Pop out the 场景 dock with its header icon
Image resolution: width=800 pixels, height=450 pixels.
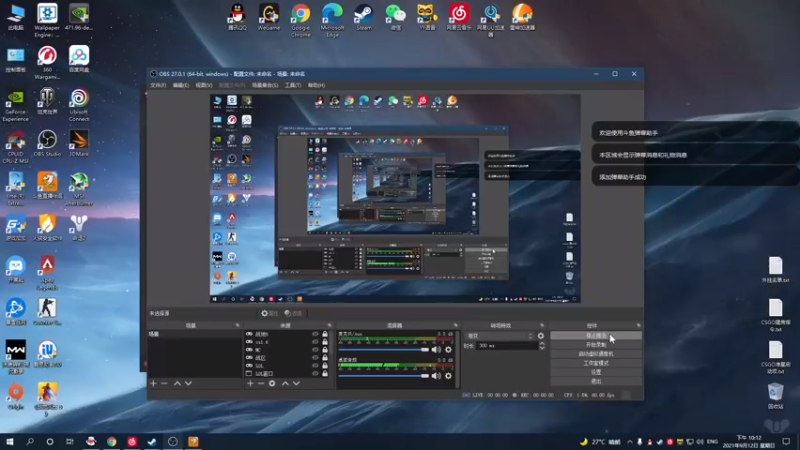pos(237,326)
